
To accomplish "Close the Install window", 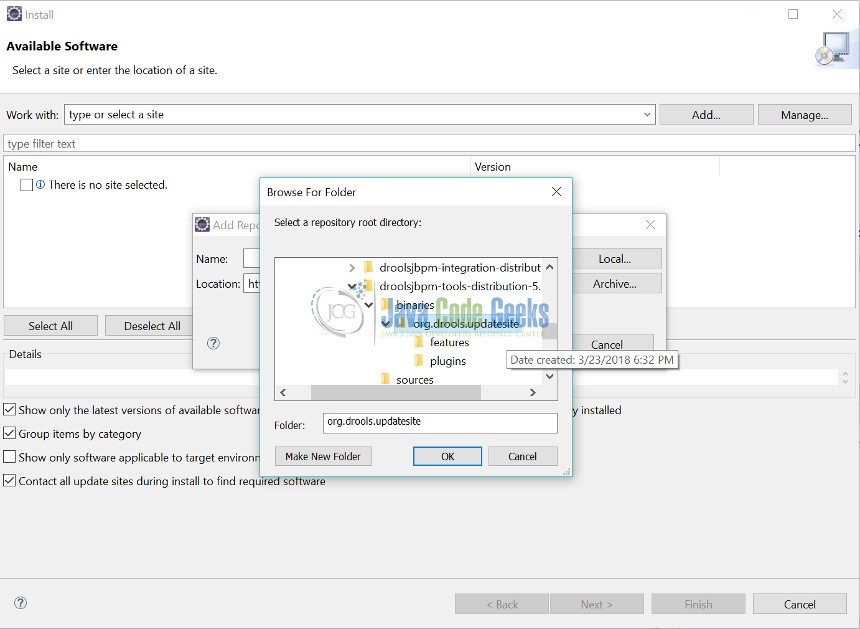I will pos(837,14).
